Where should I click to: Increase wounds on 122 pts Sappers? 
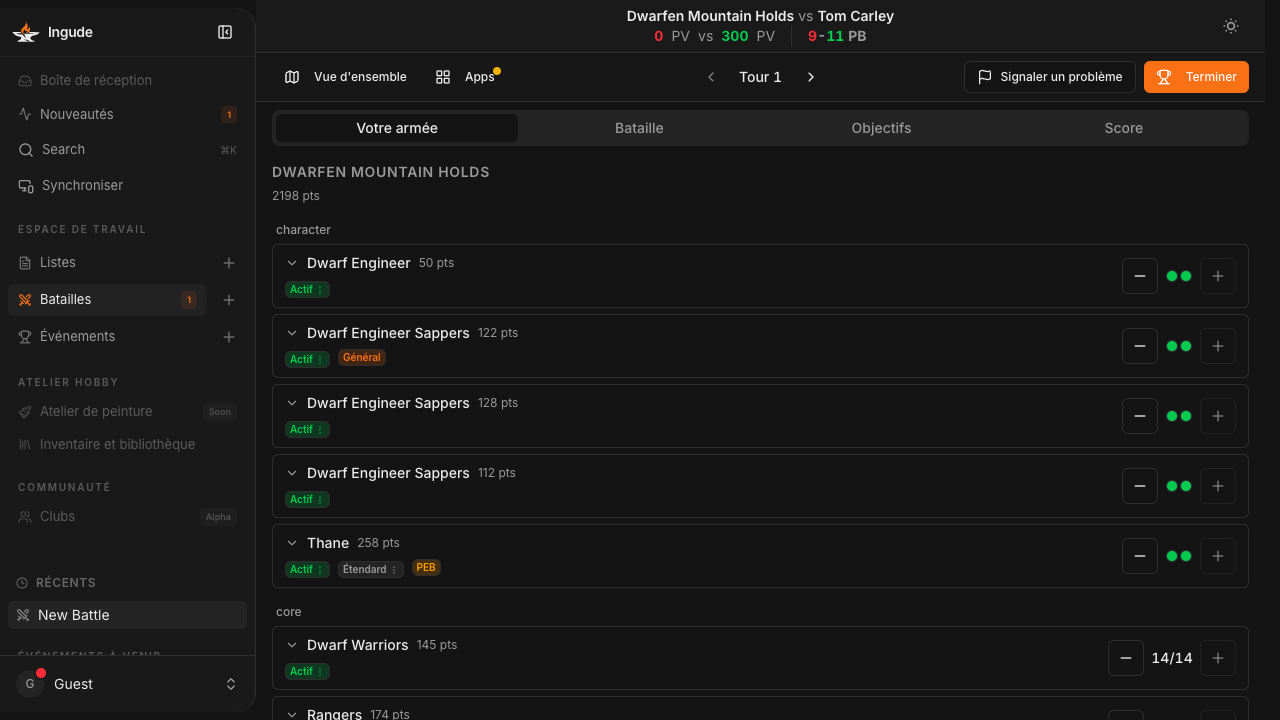click(x=1218, y=346)
